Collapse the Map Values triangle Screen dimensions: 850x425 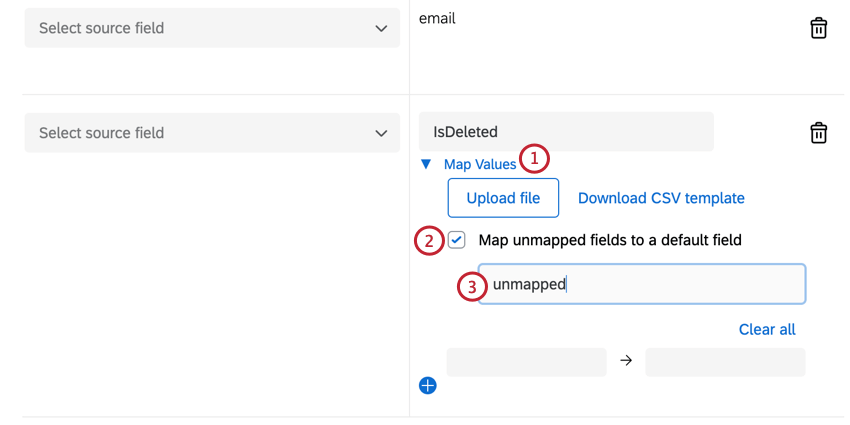426,164
